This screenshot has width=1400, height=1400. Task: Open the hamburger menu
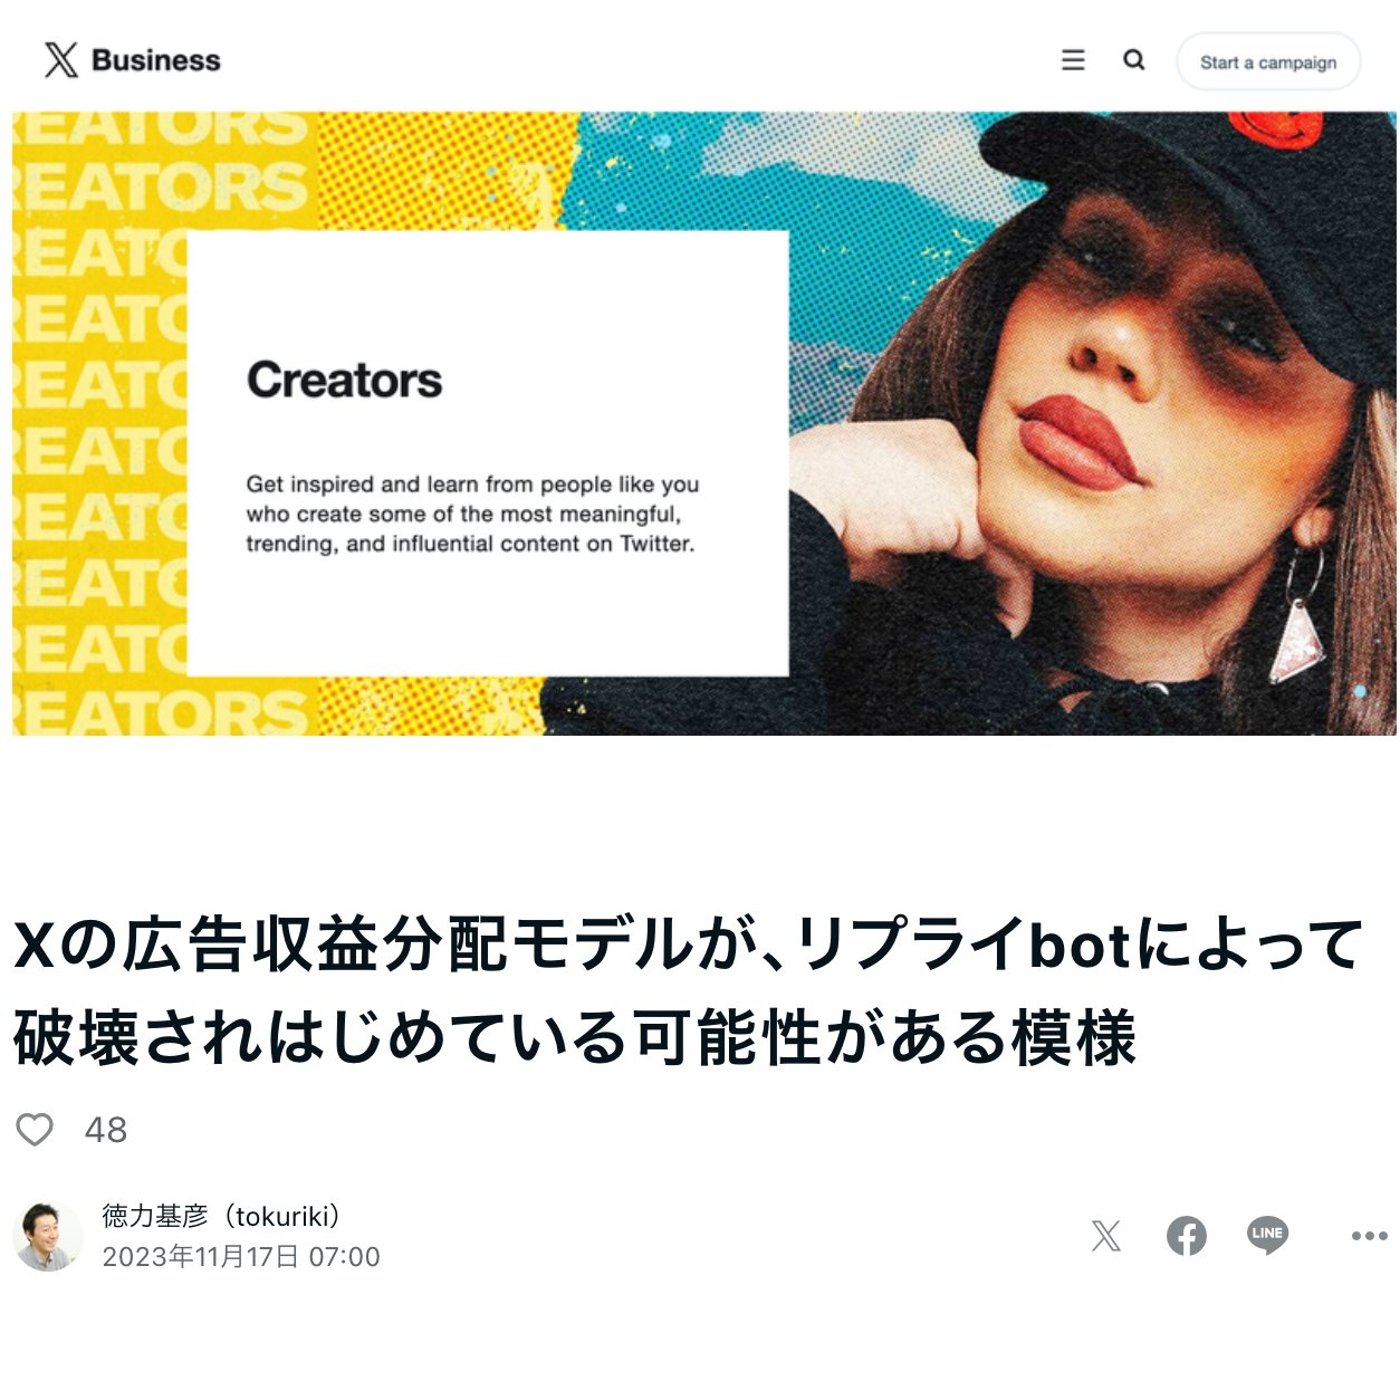(1073, 60)
